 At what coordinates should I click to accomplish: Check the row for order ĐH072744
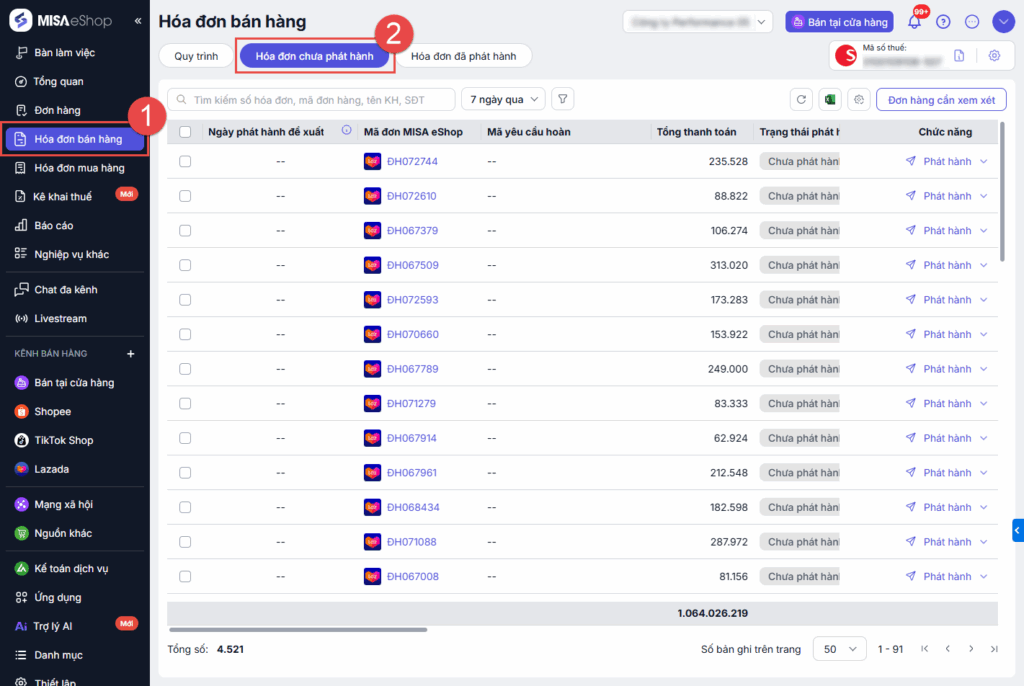pyautogui.click(x=185, y=161)
